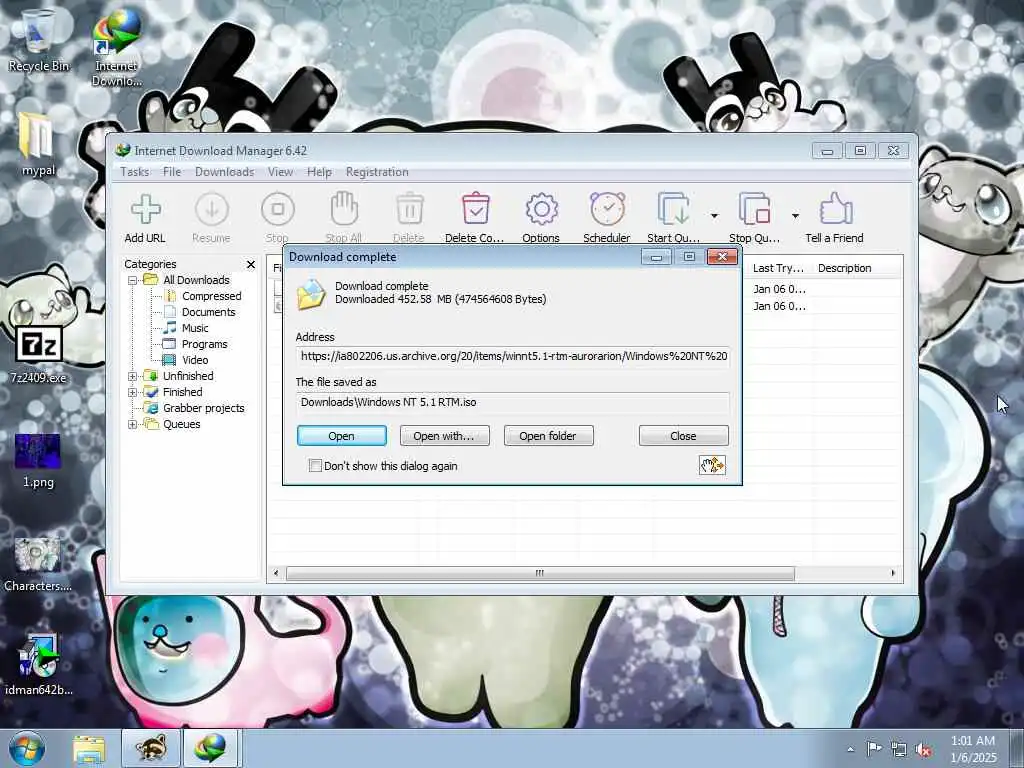The image size is (1024, 768).
Task: Open the File Explorer taskbar icon
Action: click(x=89, y=748)
